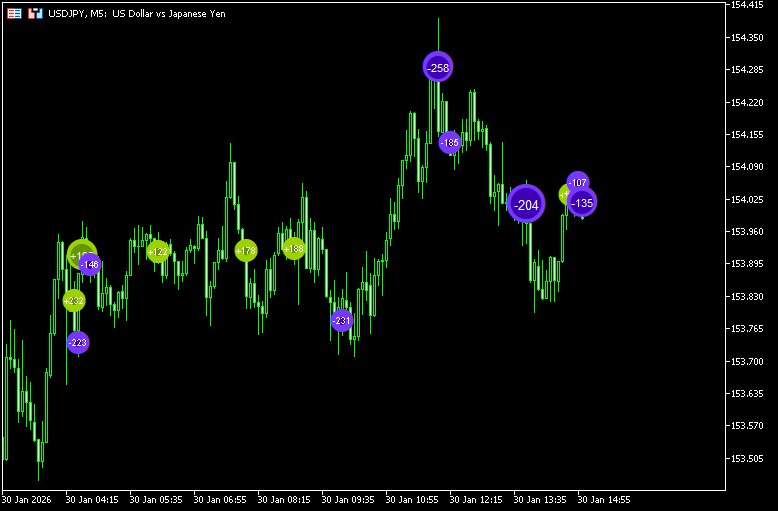Click the purple -231 bubble marker
778x511 pixels.
pyautogui.click(x=342, y=321)
